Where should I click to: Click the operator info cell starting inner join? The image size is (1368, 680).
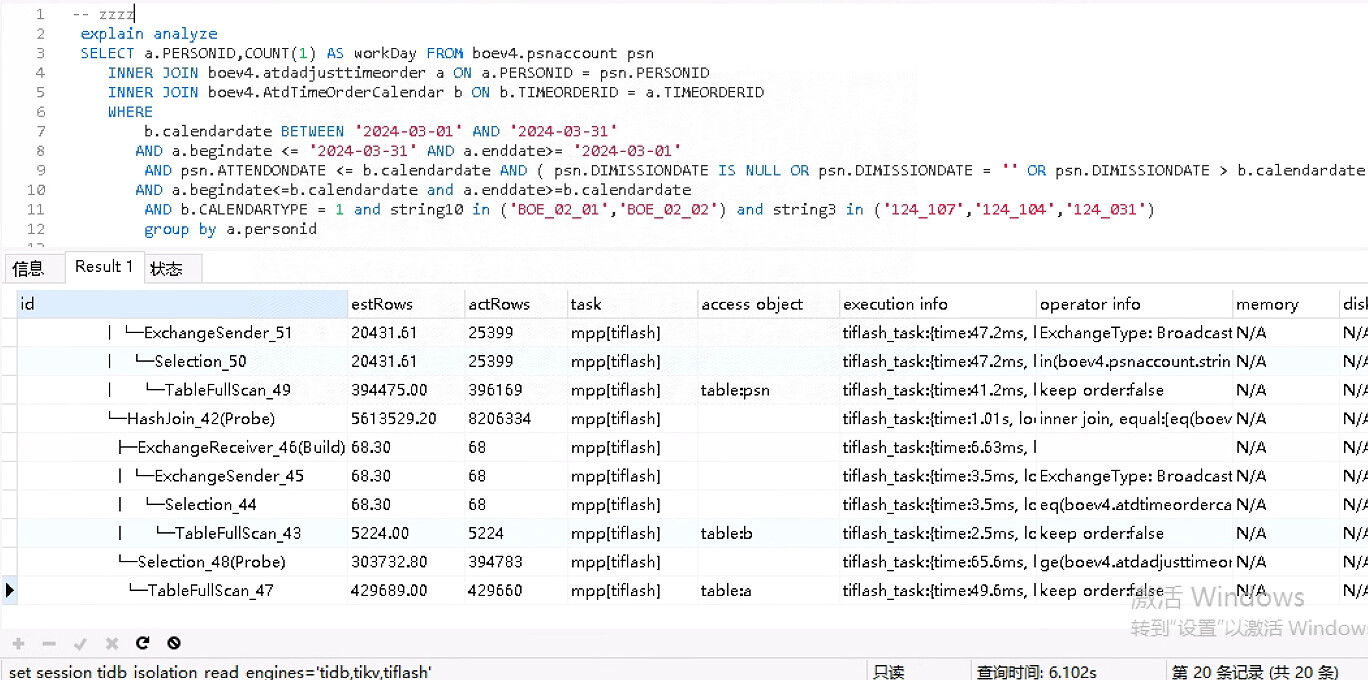[1134, 419]
